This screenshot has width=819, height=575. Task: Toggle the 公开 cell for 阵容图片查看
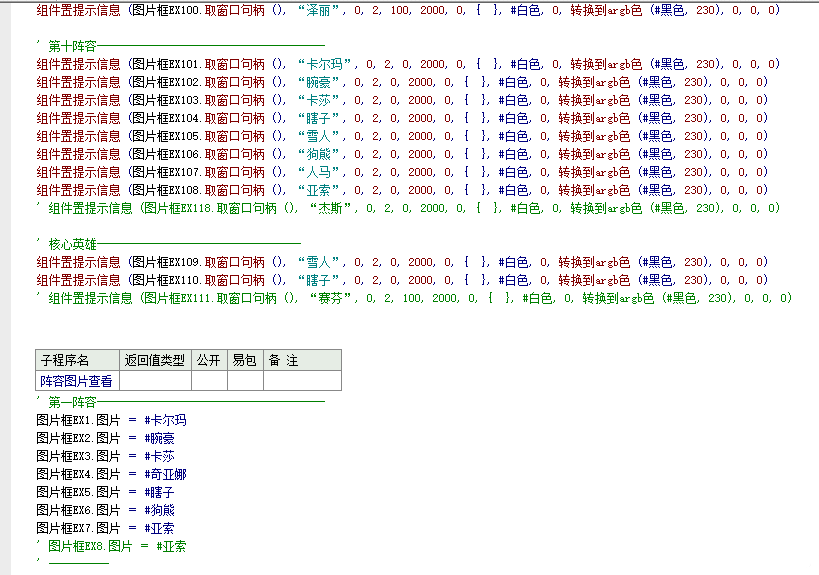pyautogui.click(x=208, y=381)
